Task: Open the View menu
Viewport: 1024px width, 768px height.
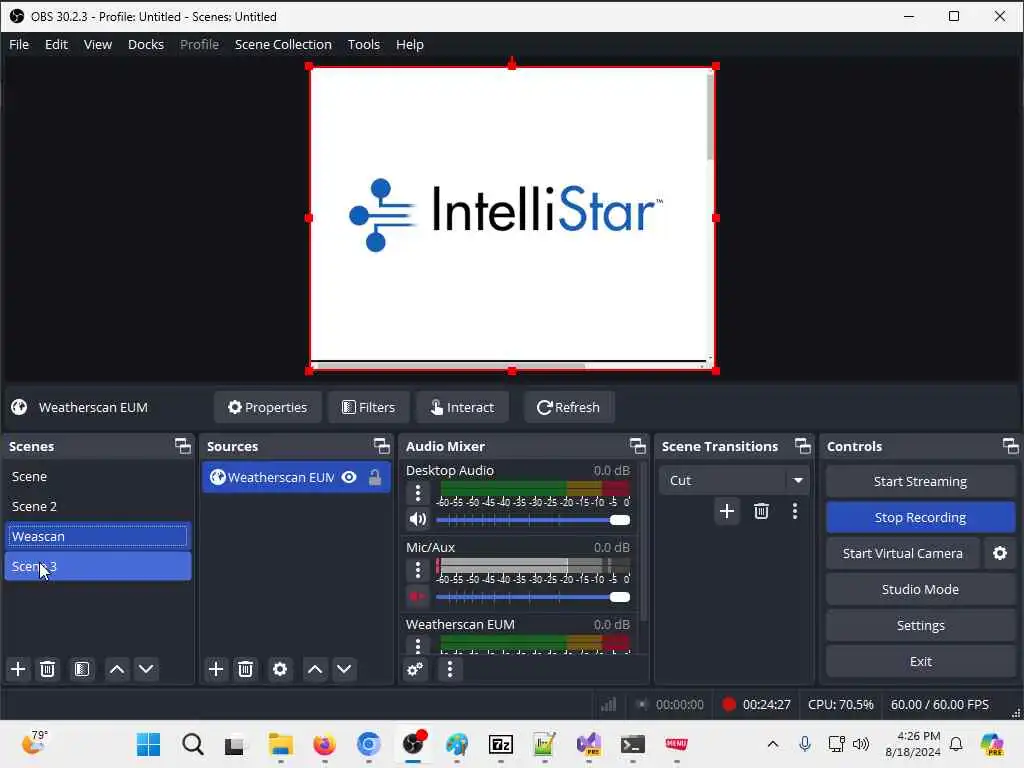Action: (98, 44)
